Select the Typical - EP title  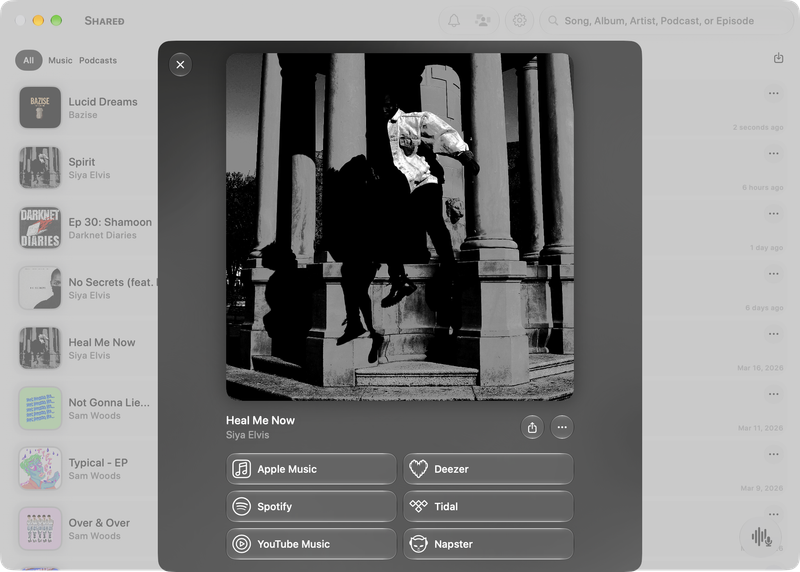98,463
